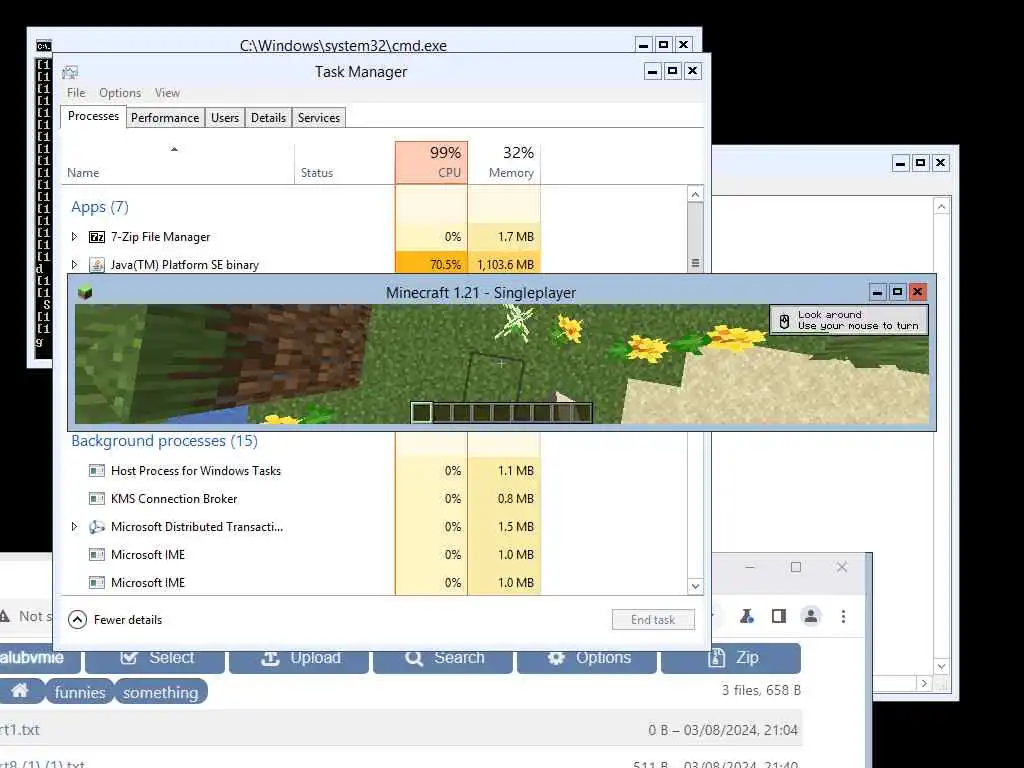Click rear window vertical scrollbar up arrow
1024x768 pixels.
[x=942, y=207]
